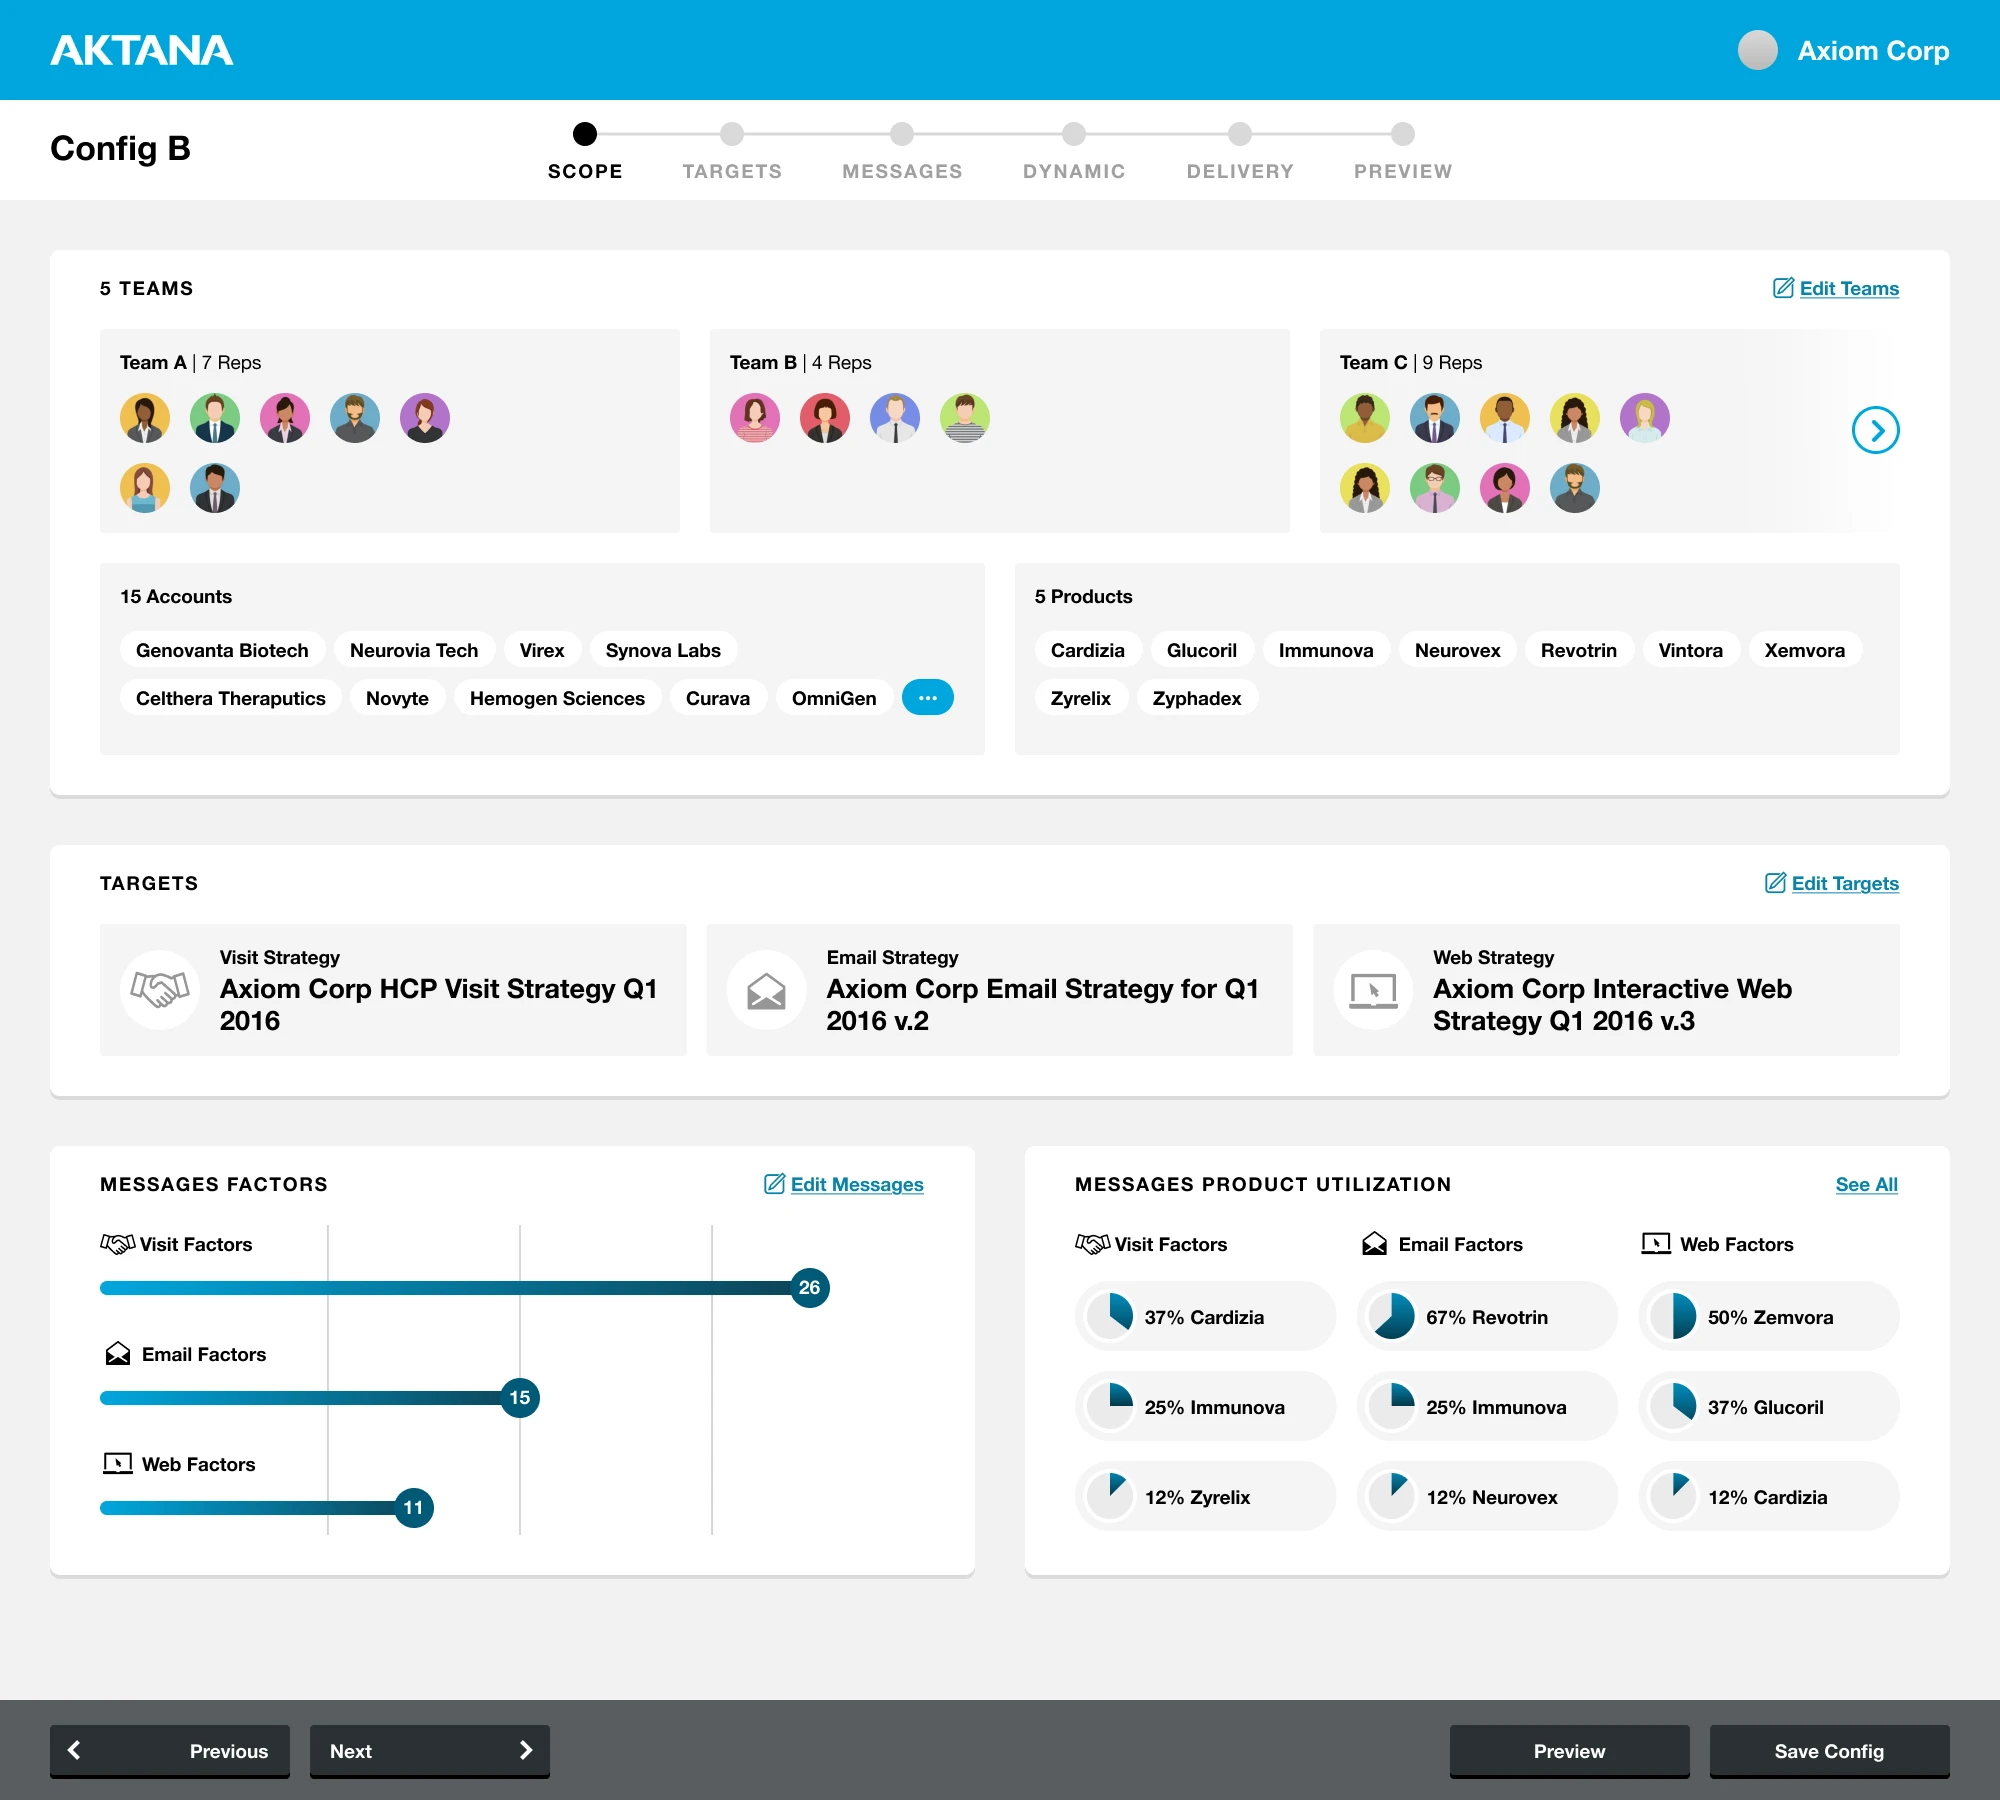The image size is (2000, 1800).
Task: Click the Visit Strategy handshake icon
Action: click(x=160, y=990)
